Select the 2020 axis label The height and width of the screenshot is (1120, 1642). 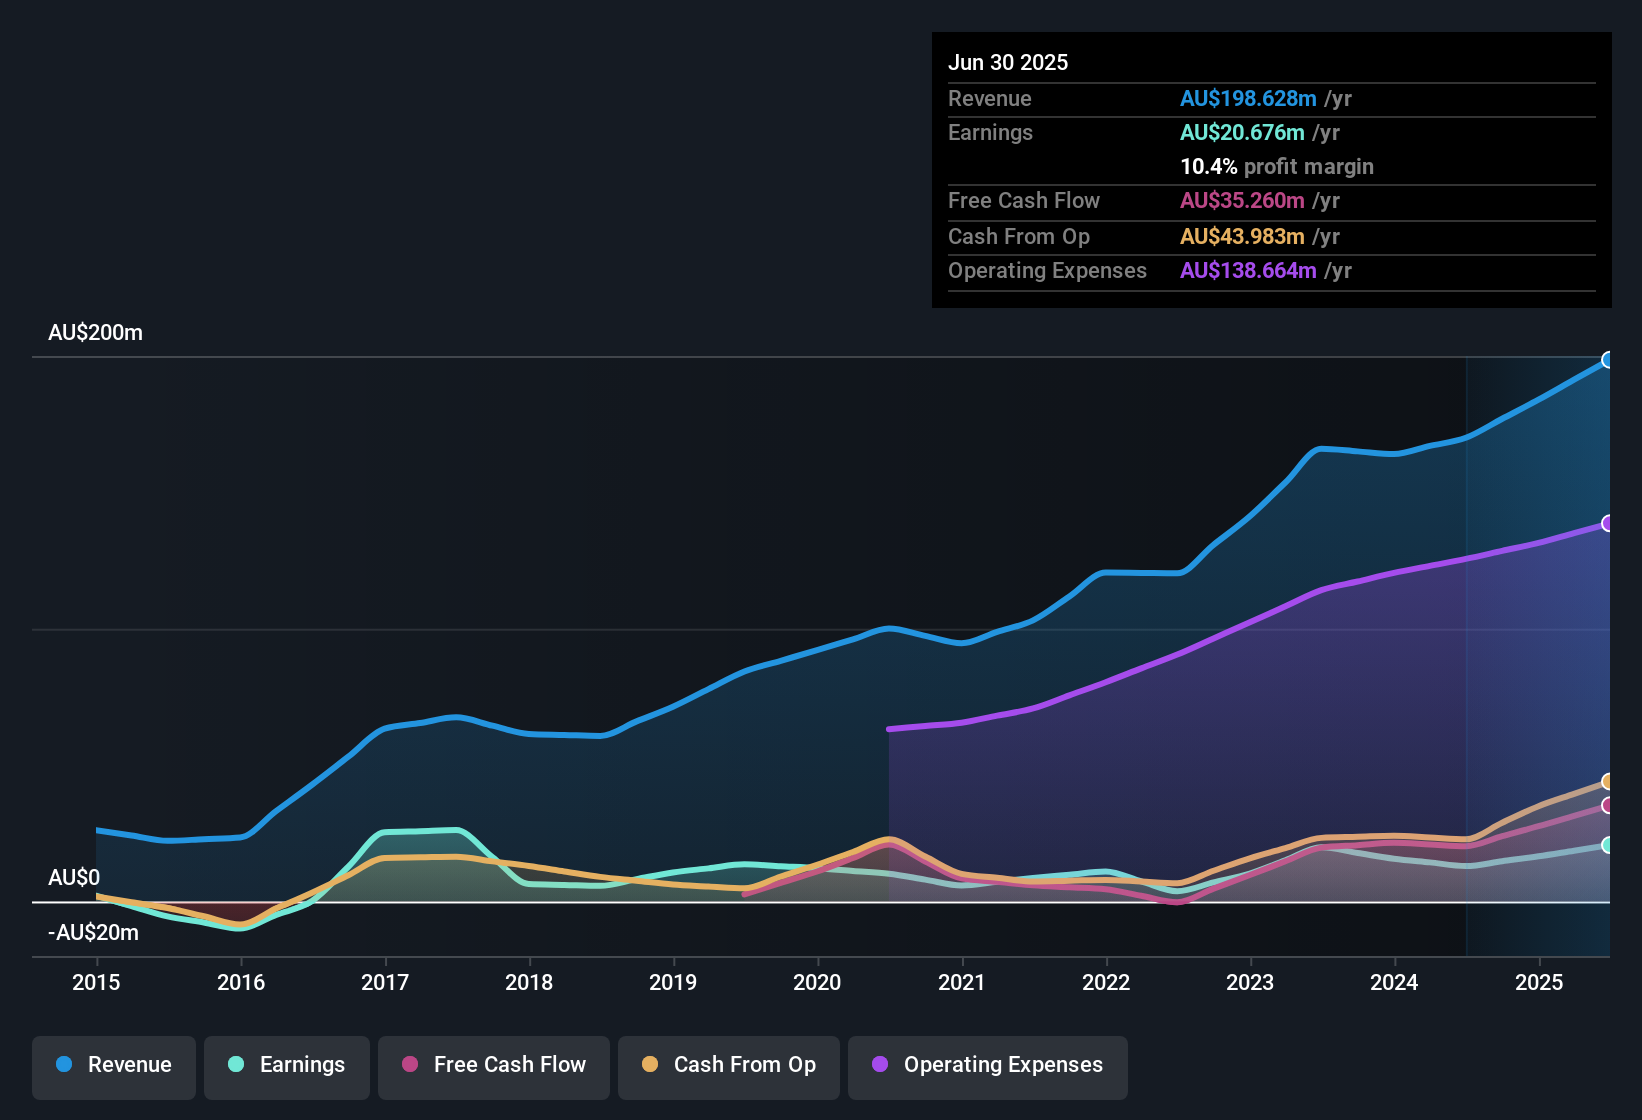(818, 983)
